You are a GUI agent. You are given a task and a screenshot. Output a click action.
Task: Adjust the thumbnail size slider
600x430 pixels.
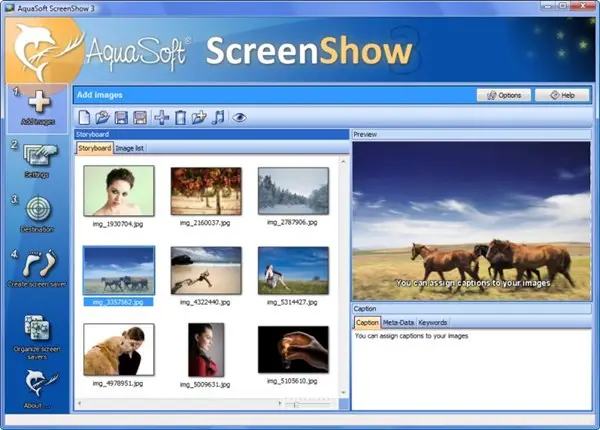coord(295,404)
